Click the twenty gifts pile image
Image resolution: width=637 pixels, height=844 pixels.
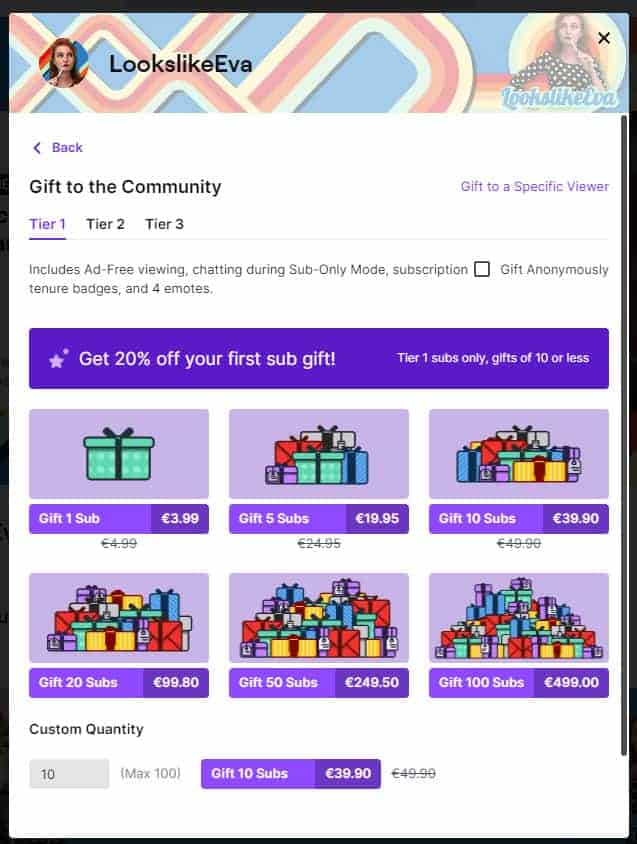coord(119,617)
